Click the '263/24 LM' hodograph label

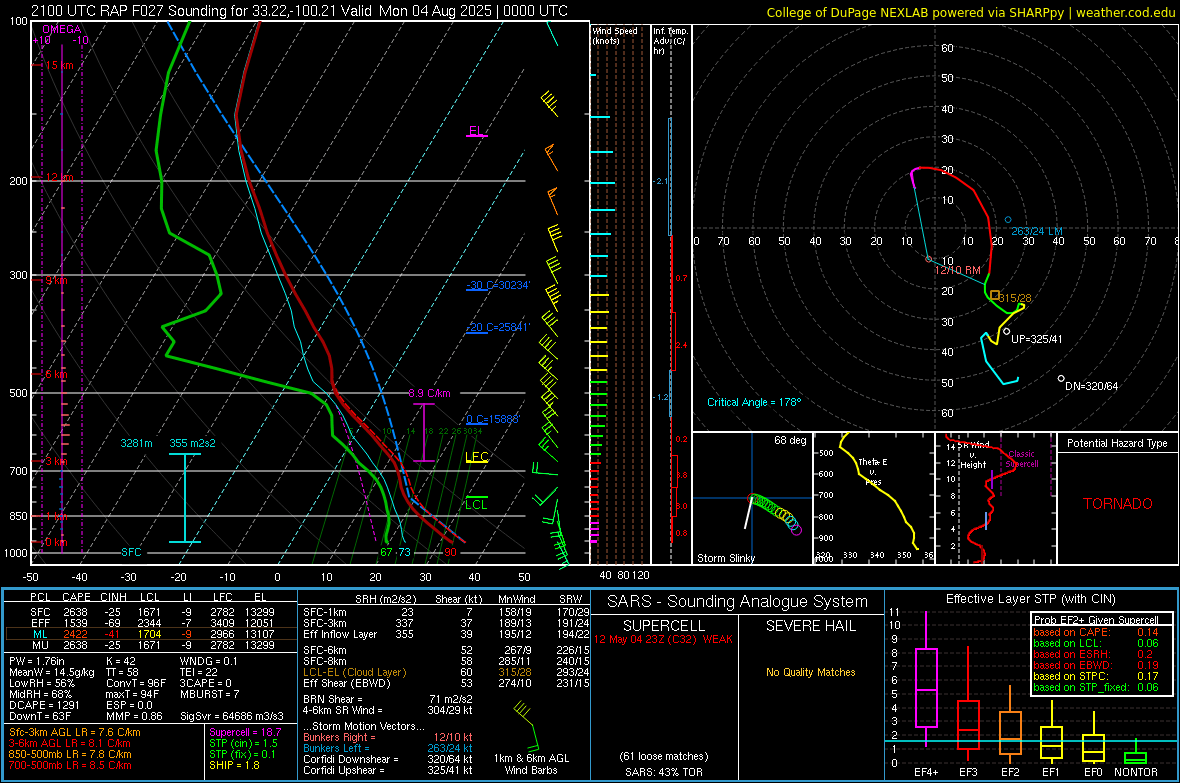pyautogui.click(x=1037, y=231)
